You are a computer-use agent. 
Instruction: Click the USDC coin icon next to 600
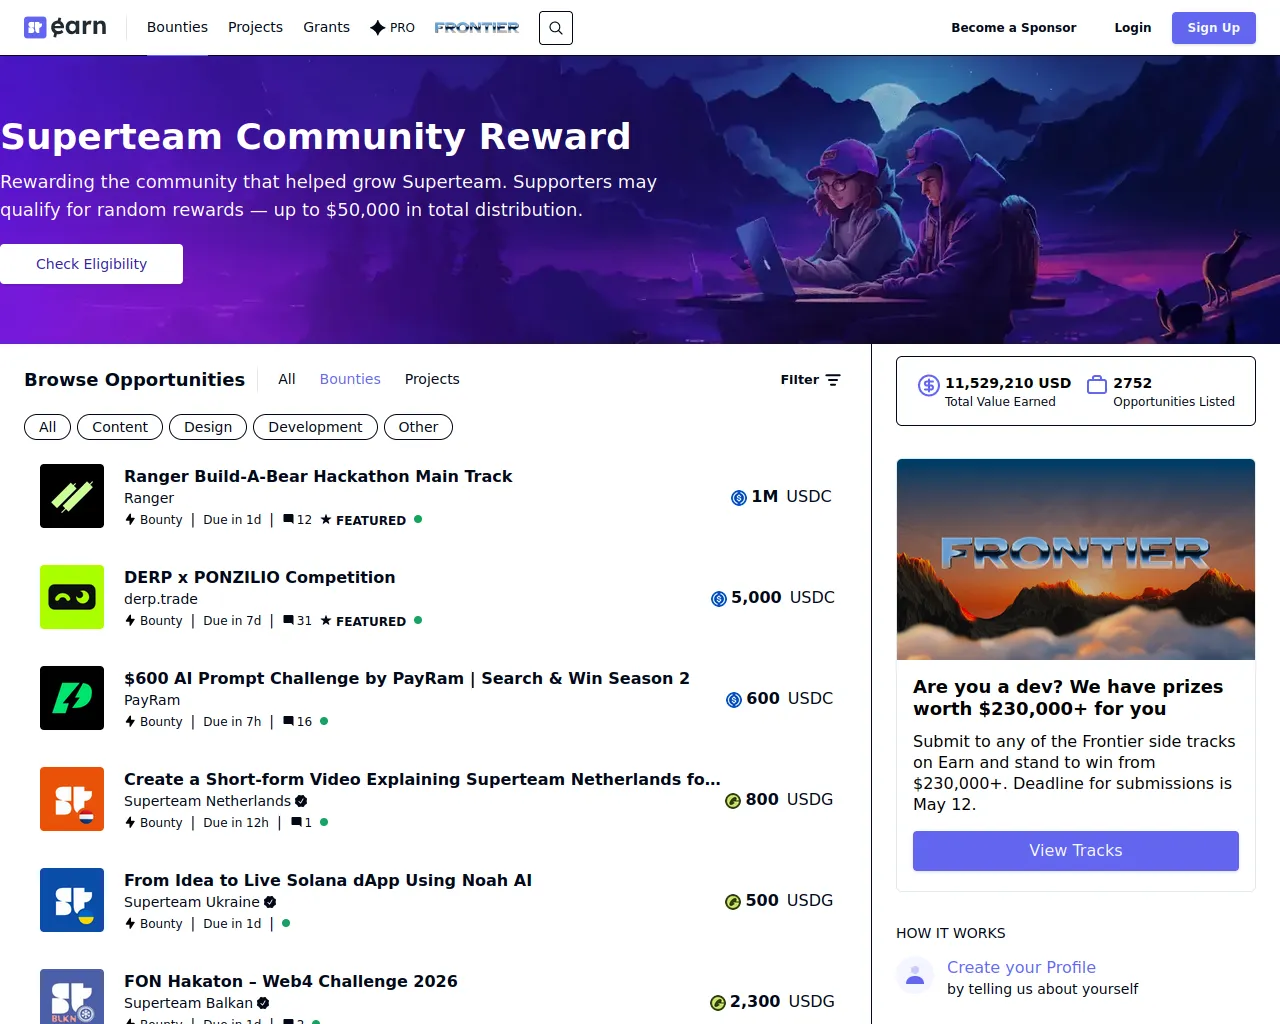(734, 700)
